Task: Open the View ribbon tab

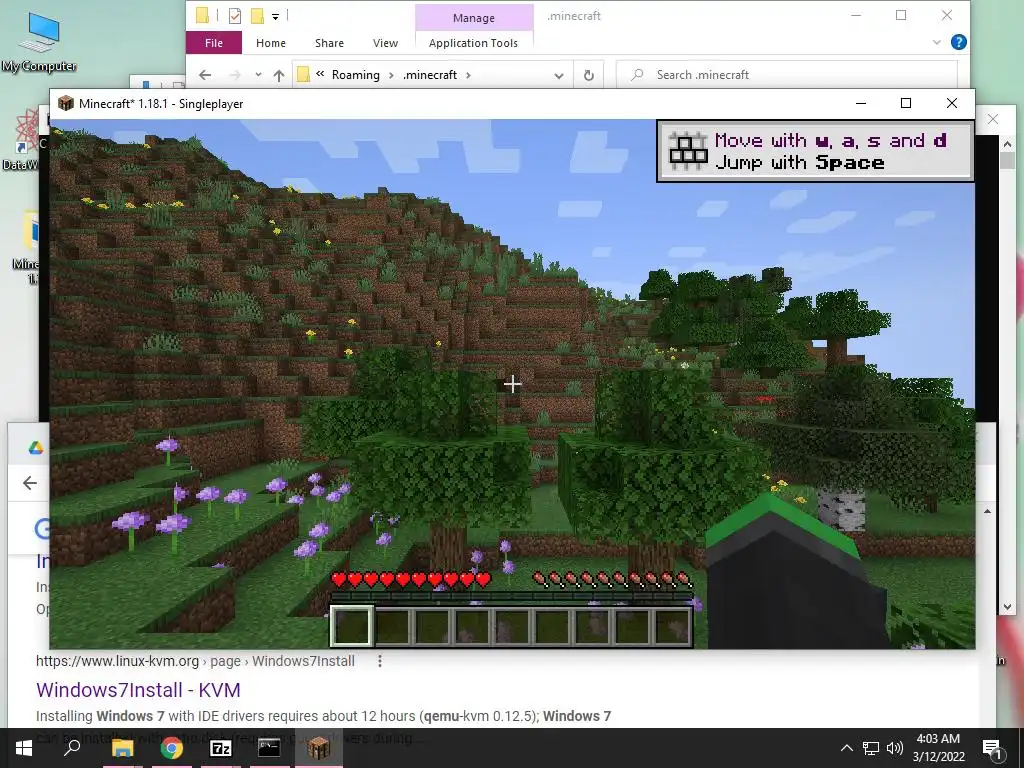Action: tap(385, 43)
